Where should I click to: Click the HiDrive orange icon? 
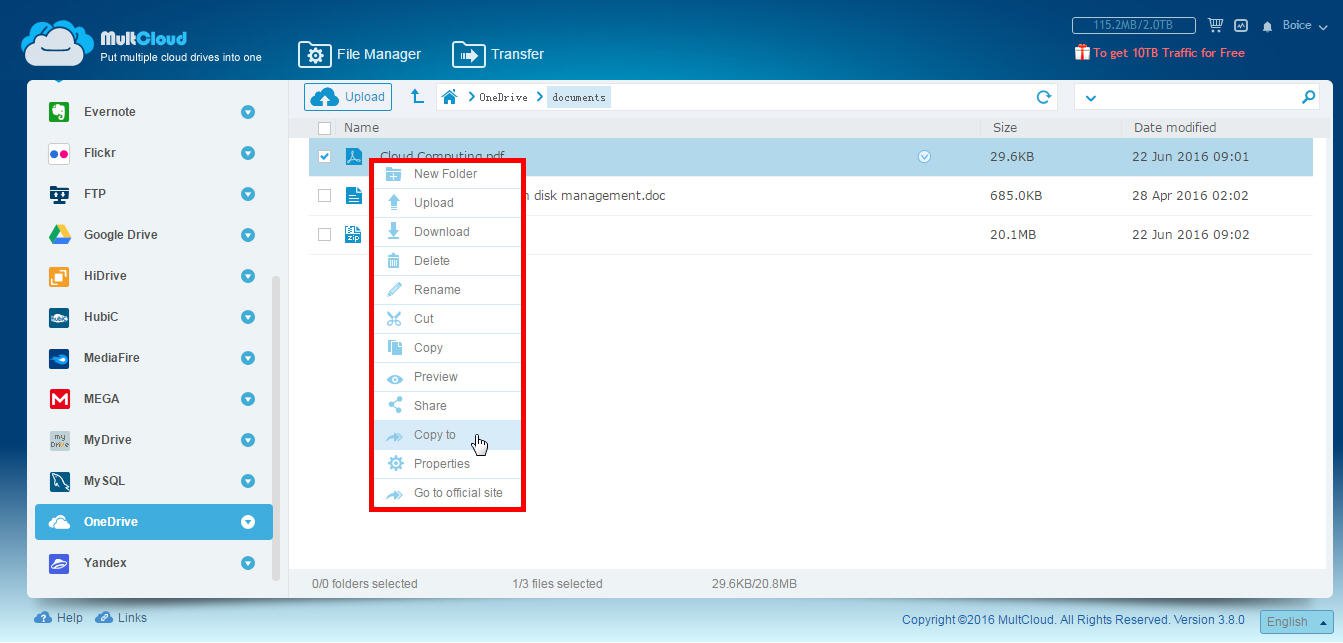(59, 276)
